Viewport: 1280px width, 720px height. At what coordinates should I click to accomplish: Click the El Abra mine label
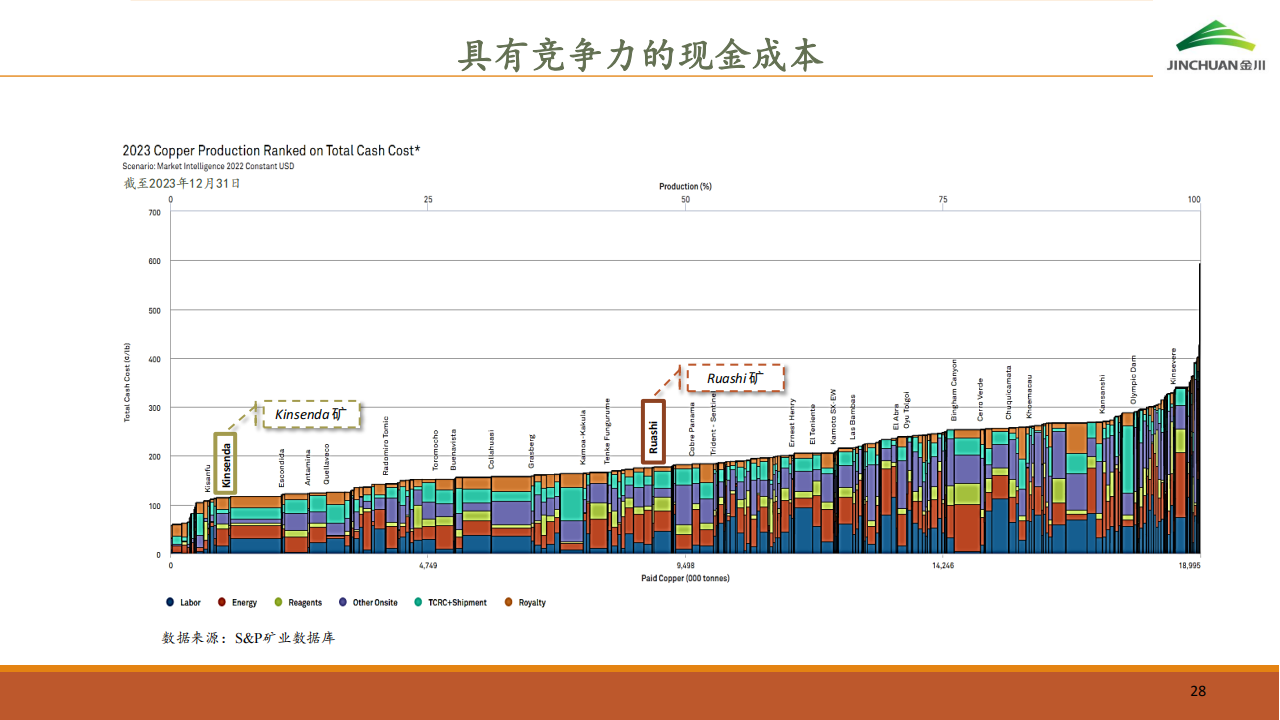tap(895, 417)
